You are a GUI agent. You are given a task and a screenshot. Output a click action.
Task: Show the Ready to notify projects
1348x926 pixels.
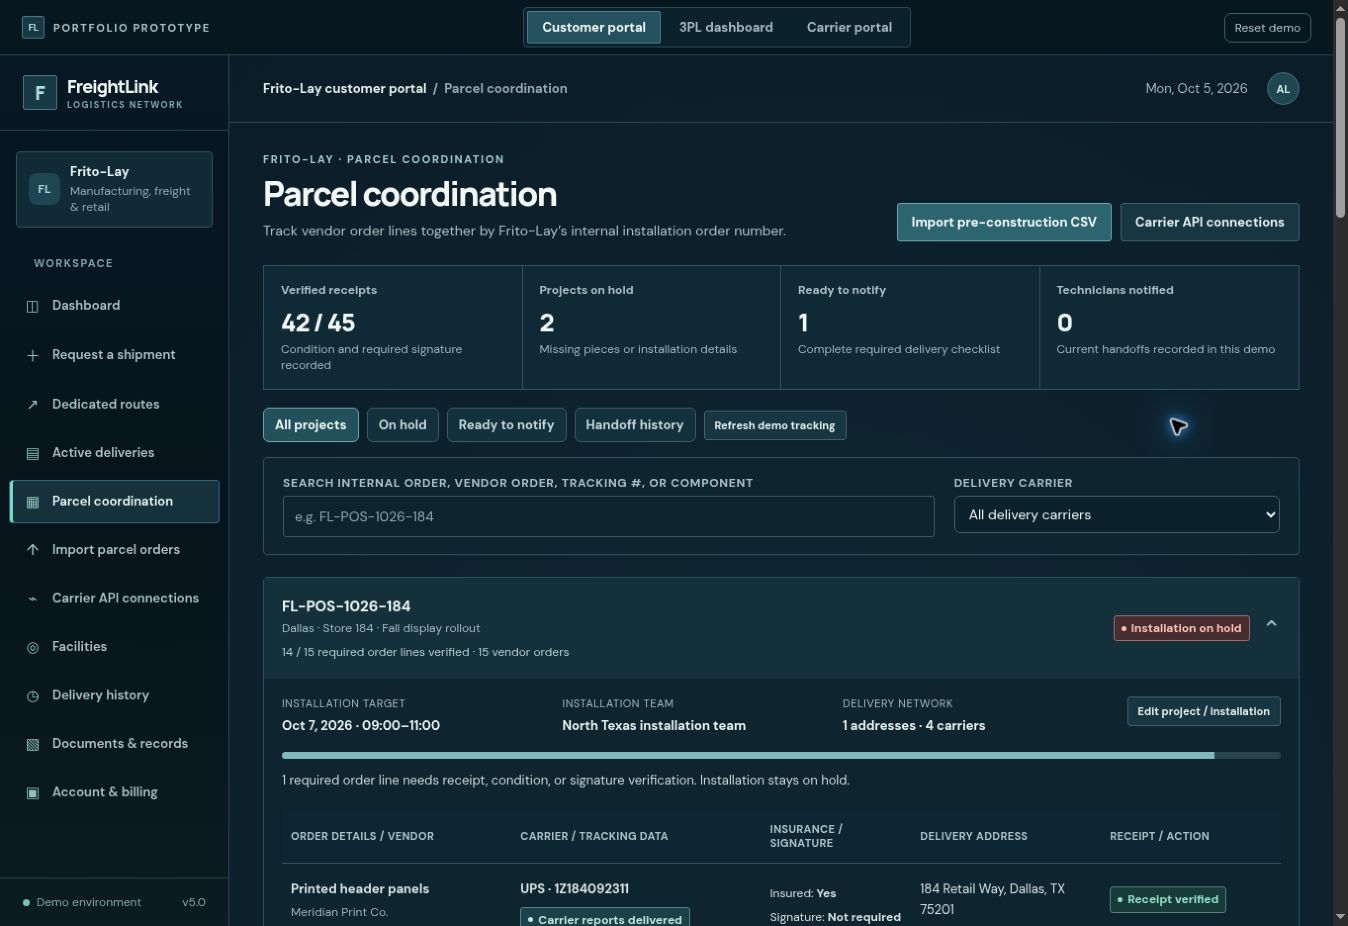pos(506,425)
